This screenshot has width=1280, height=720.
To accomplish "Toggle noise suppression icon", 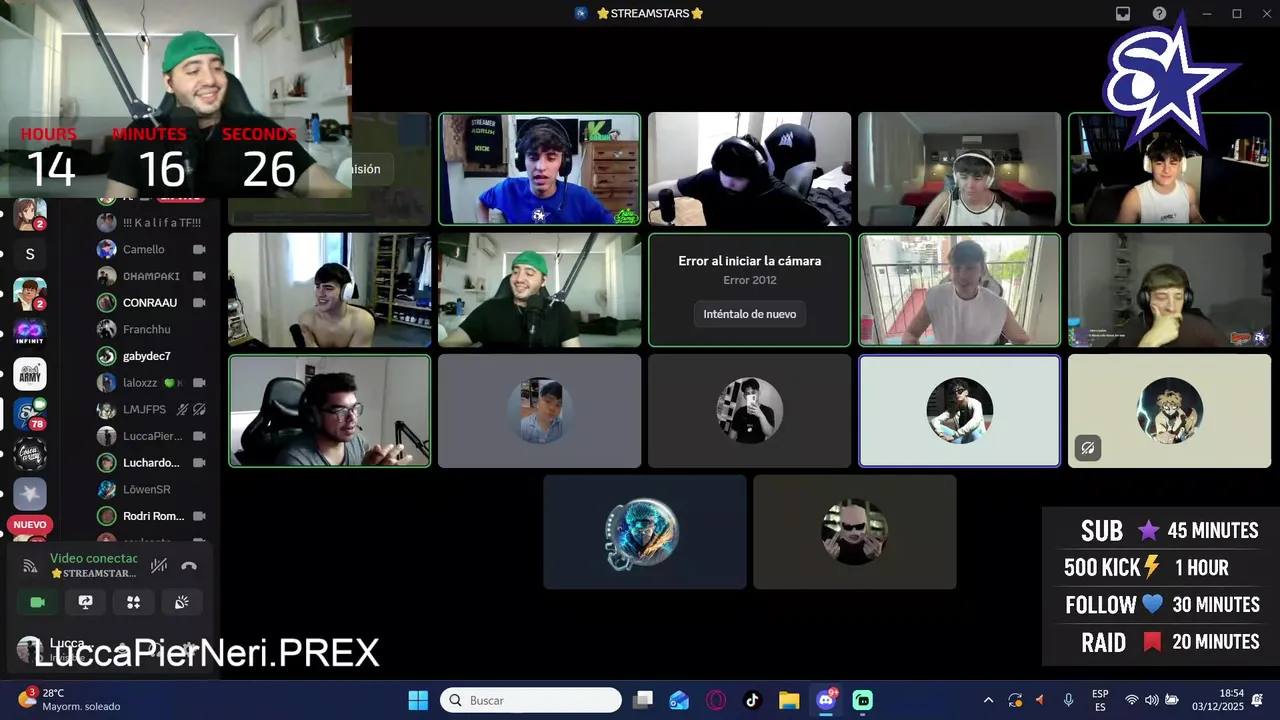I will (158, 566).
